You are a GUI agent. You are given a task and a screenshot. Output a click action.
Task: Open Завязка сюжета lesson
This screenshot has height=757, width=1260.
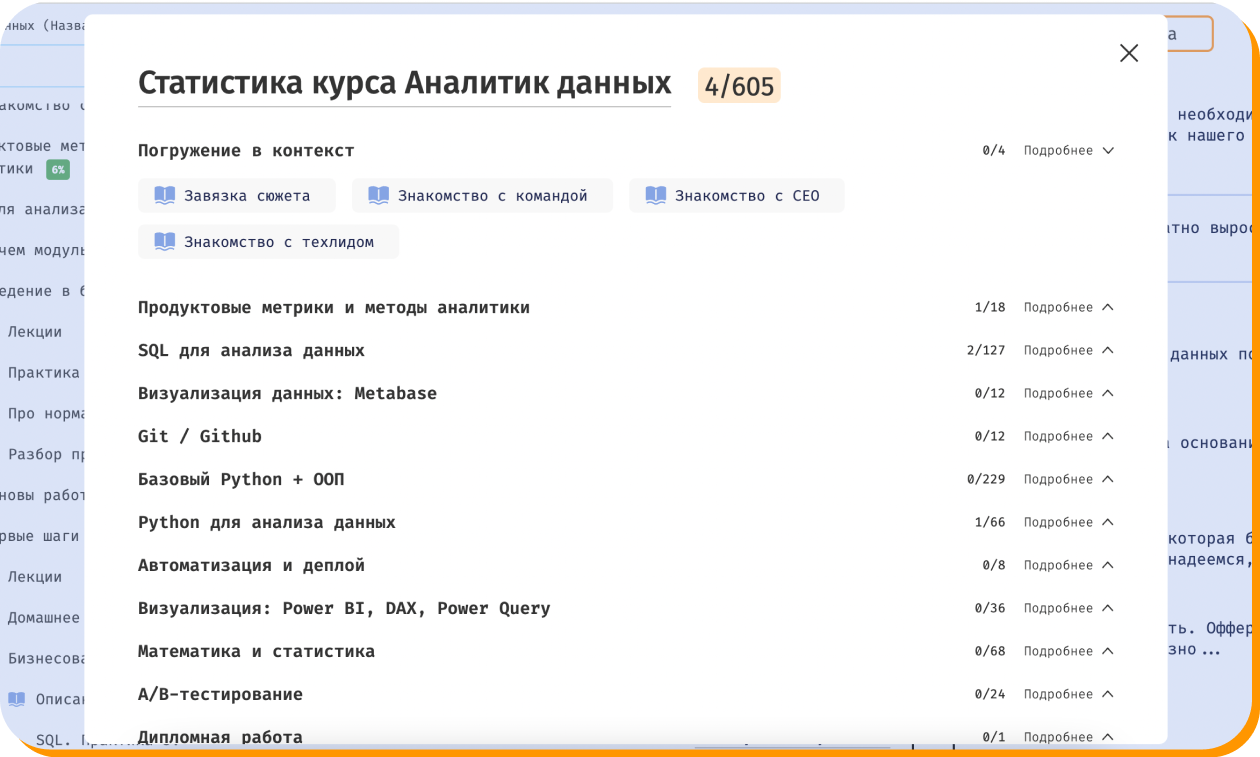tap(246, 196)
